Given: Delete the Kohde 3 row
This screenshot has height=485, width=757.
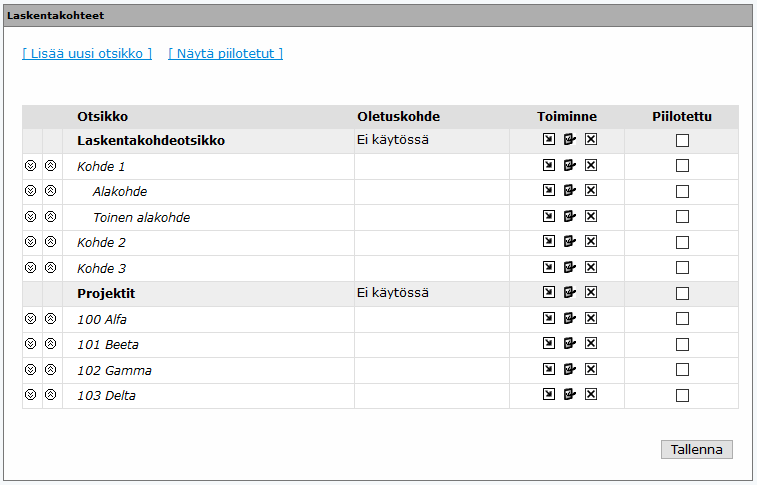Looking at the screenshot, I should [591, 267].
